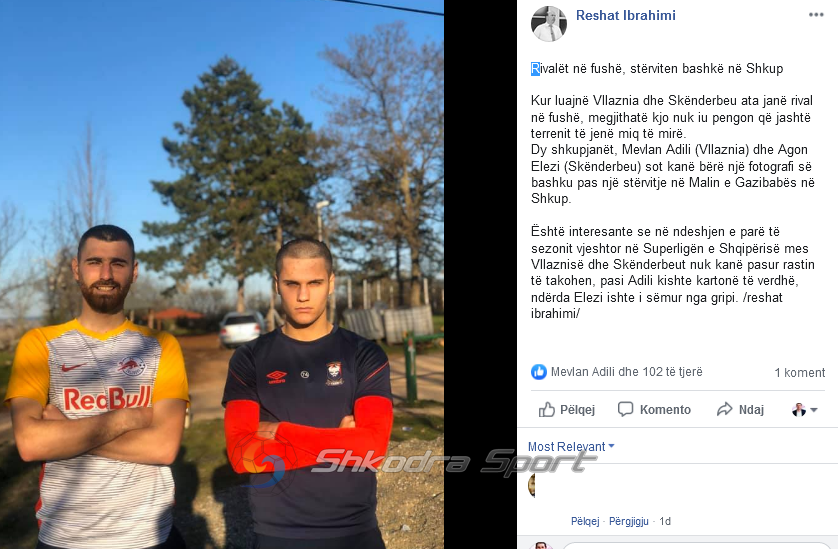Click the photo of the two players

point(222,275)
